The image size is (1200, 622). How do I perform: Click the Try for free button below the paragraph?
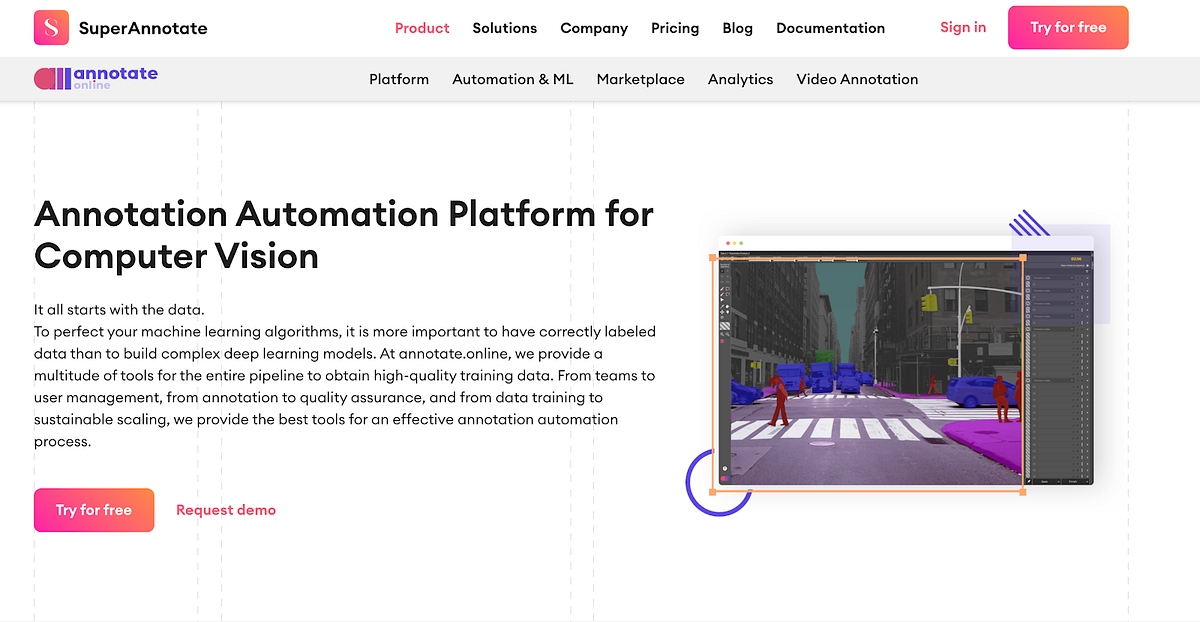pos(94,510)
